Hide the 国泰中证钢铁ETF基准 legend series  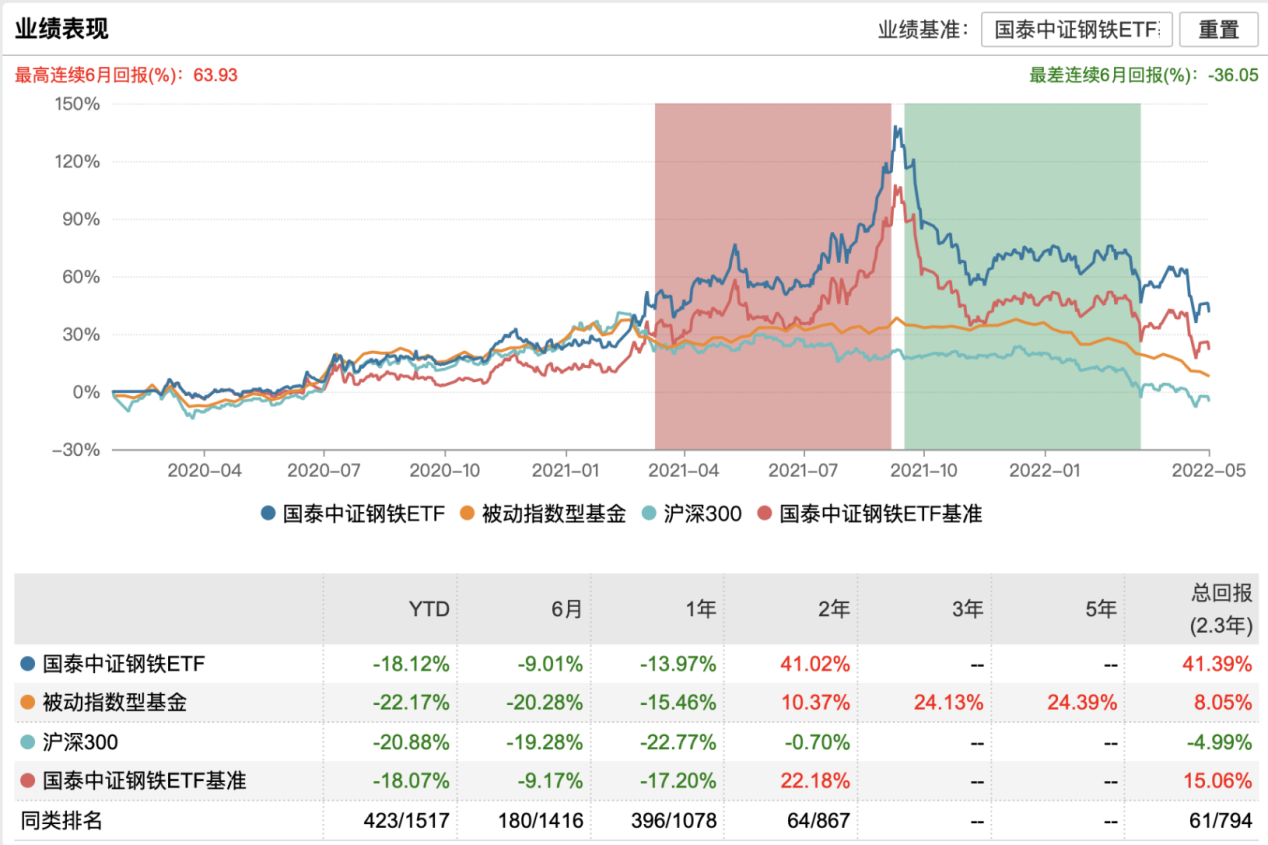[x=870, y=514]
